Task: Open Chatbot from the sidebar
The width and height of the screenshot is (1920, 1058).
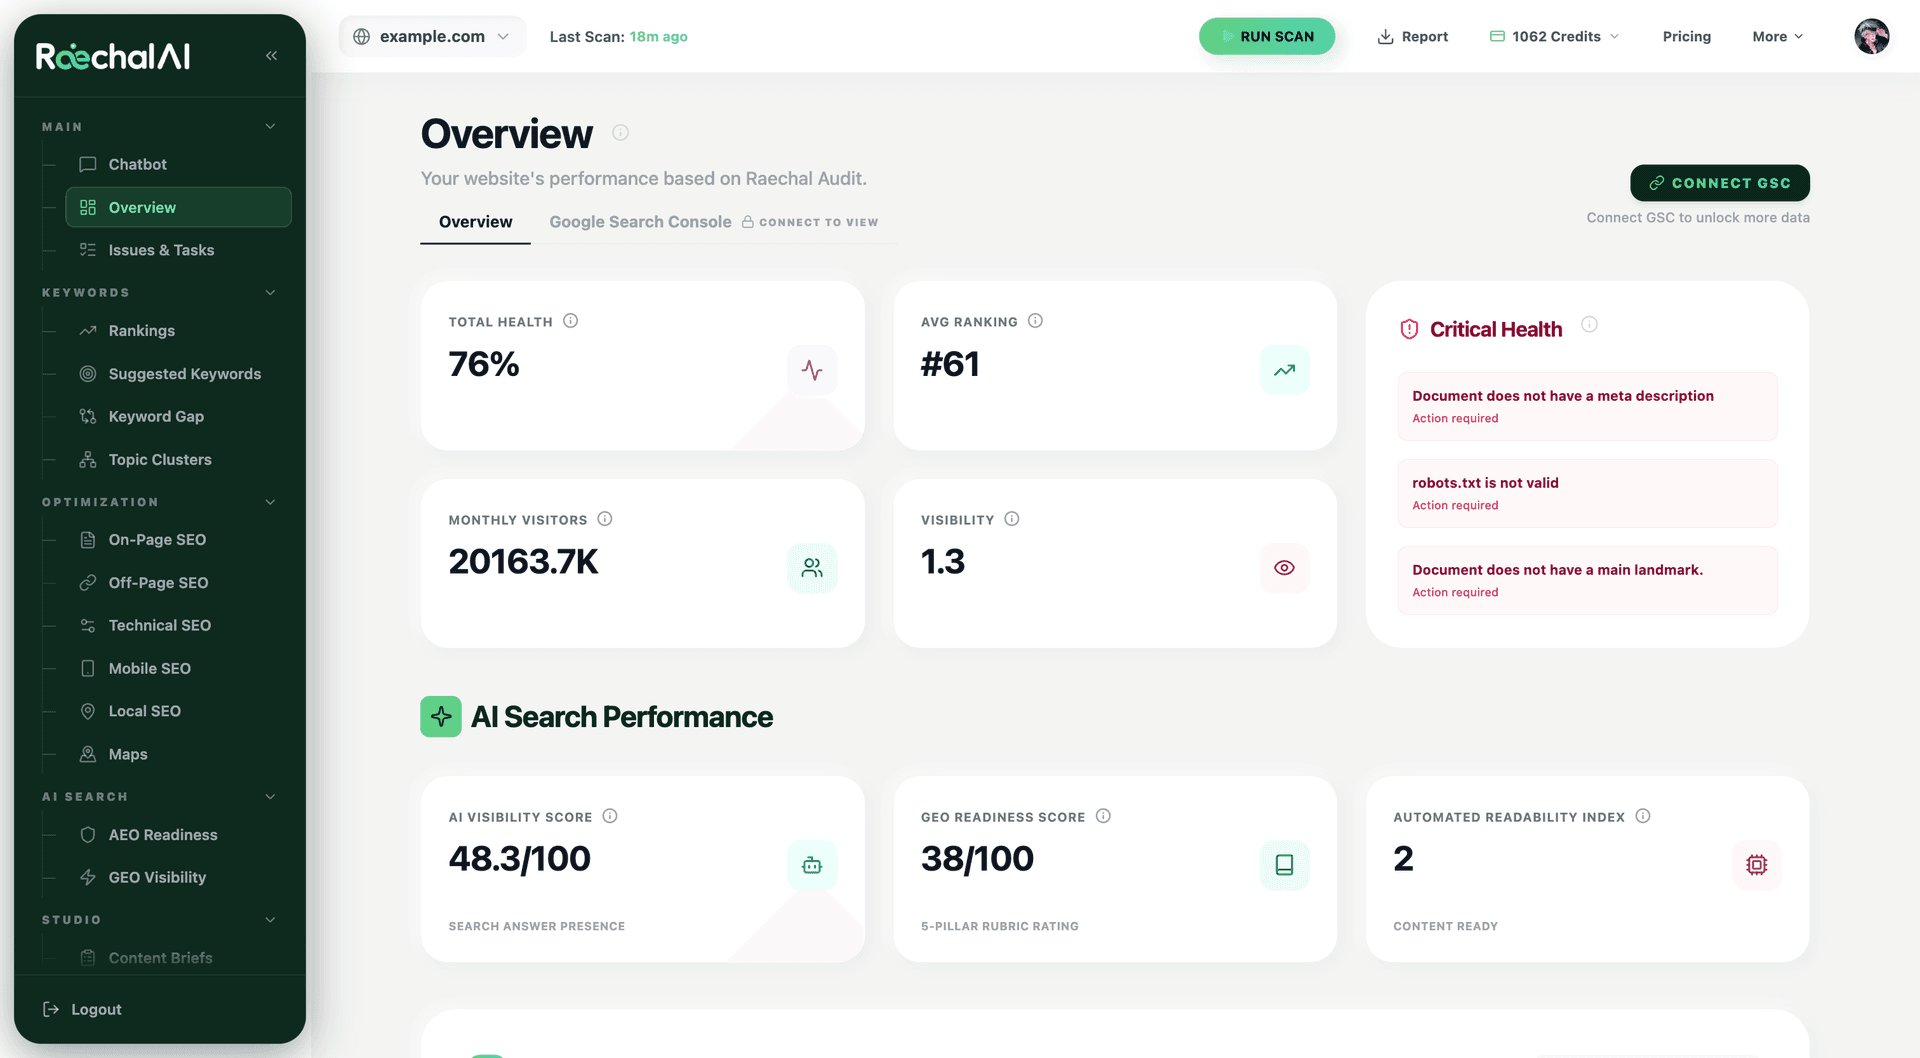Action: click(178, 164)
